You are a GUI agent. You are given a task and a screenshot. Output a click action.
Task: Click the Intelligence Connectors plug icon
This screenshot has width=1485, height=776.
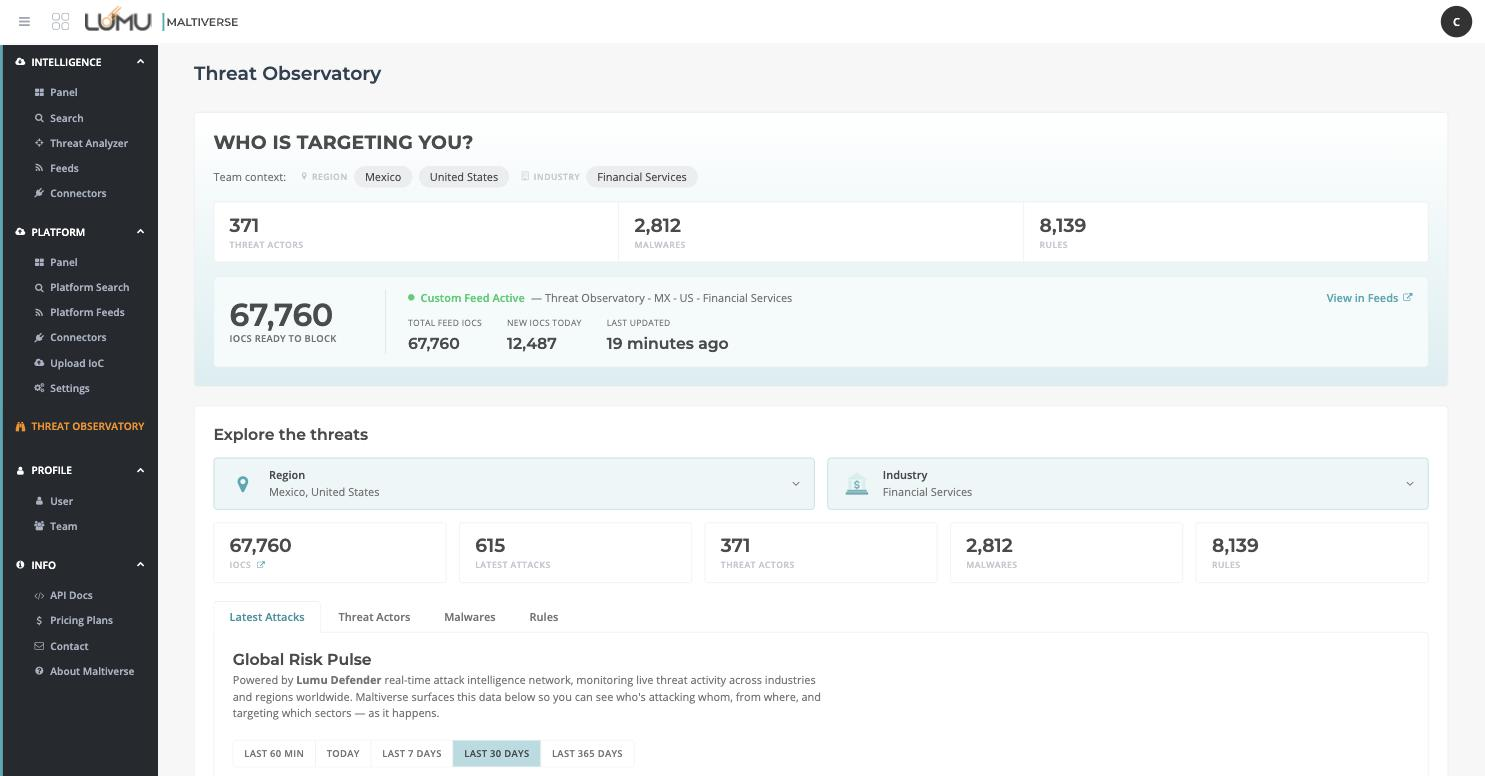tap(39, 193)
